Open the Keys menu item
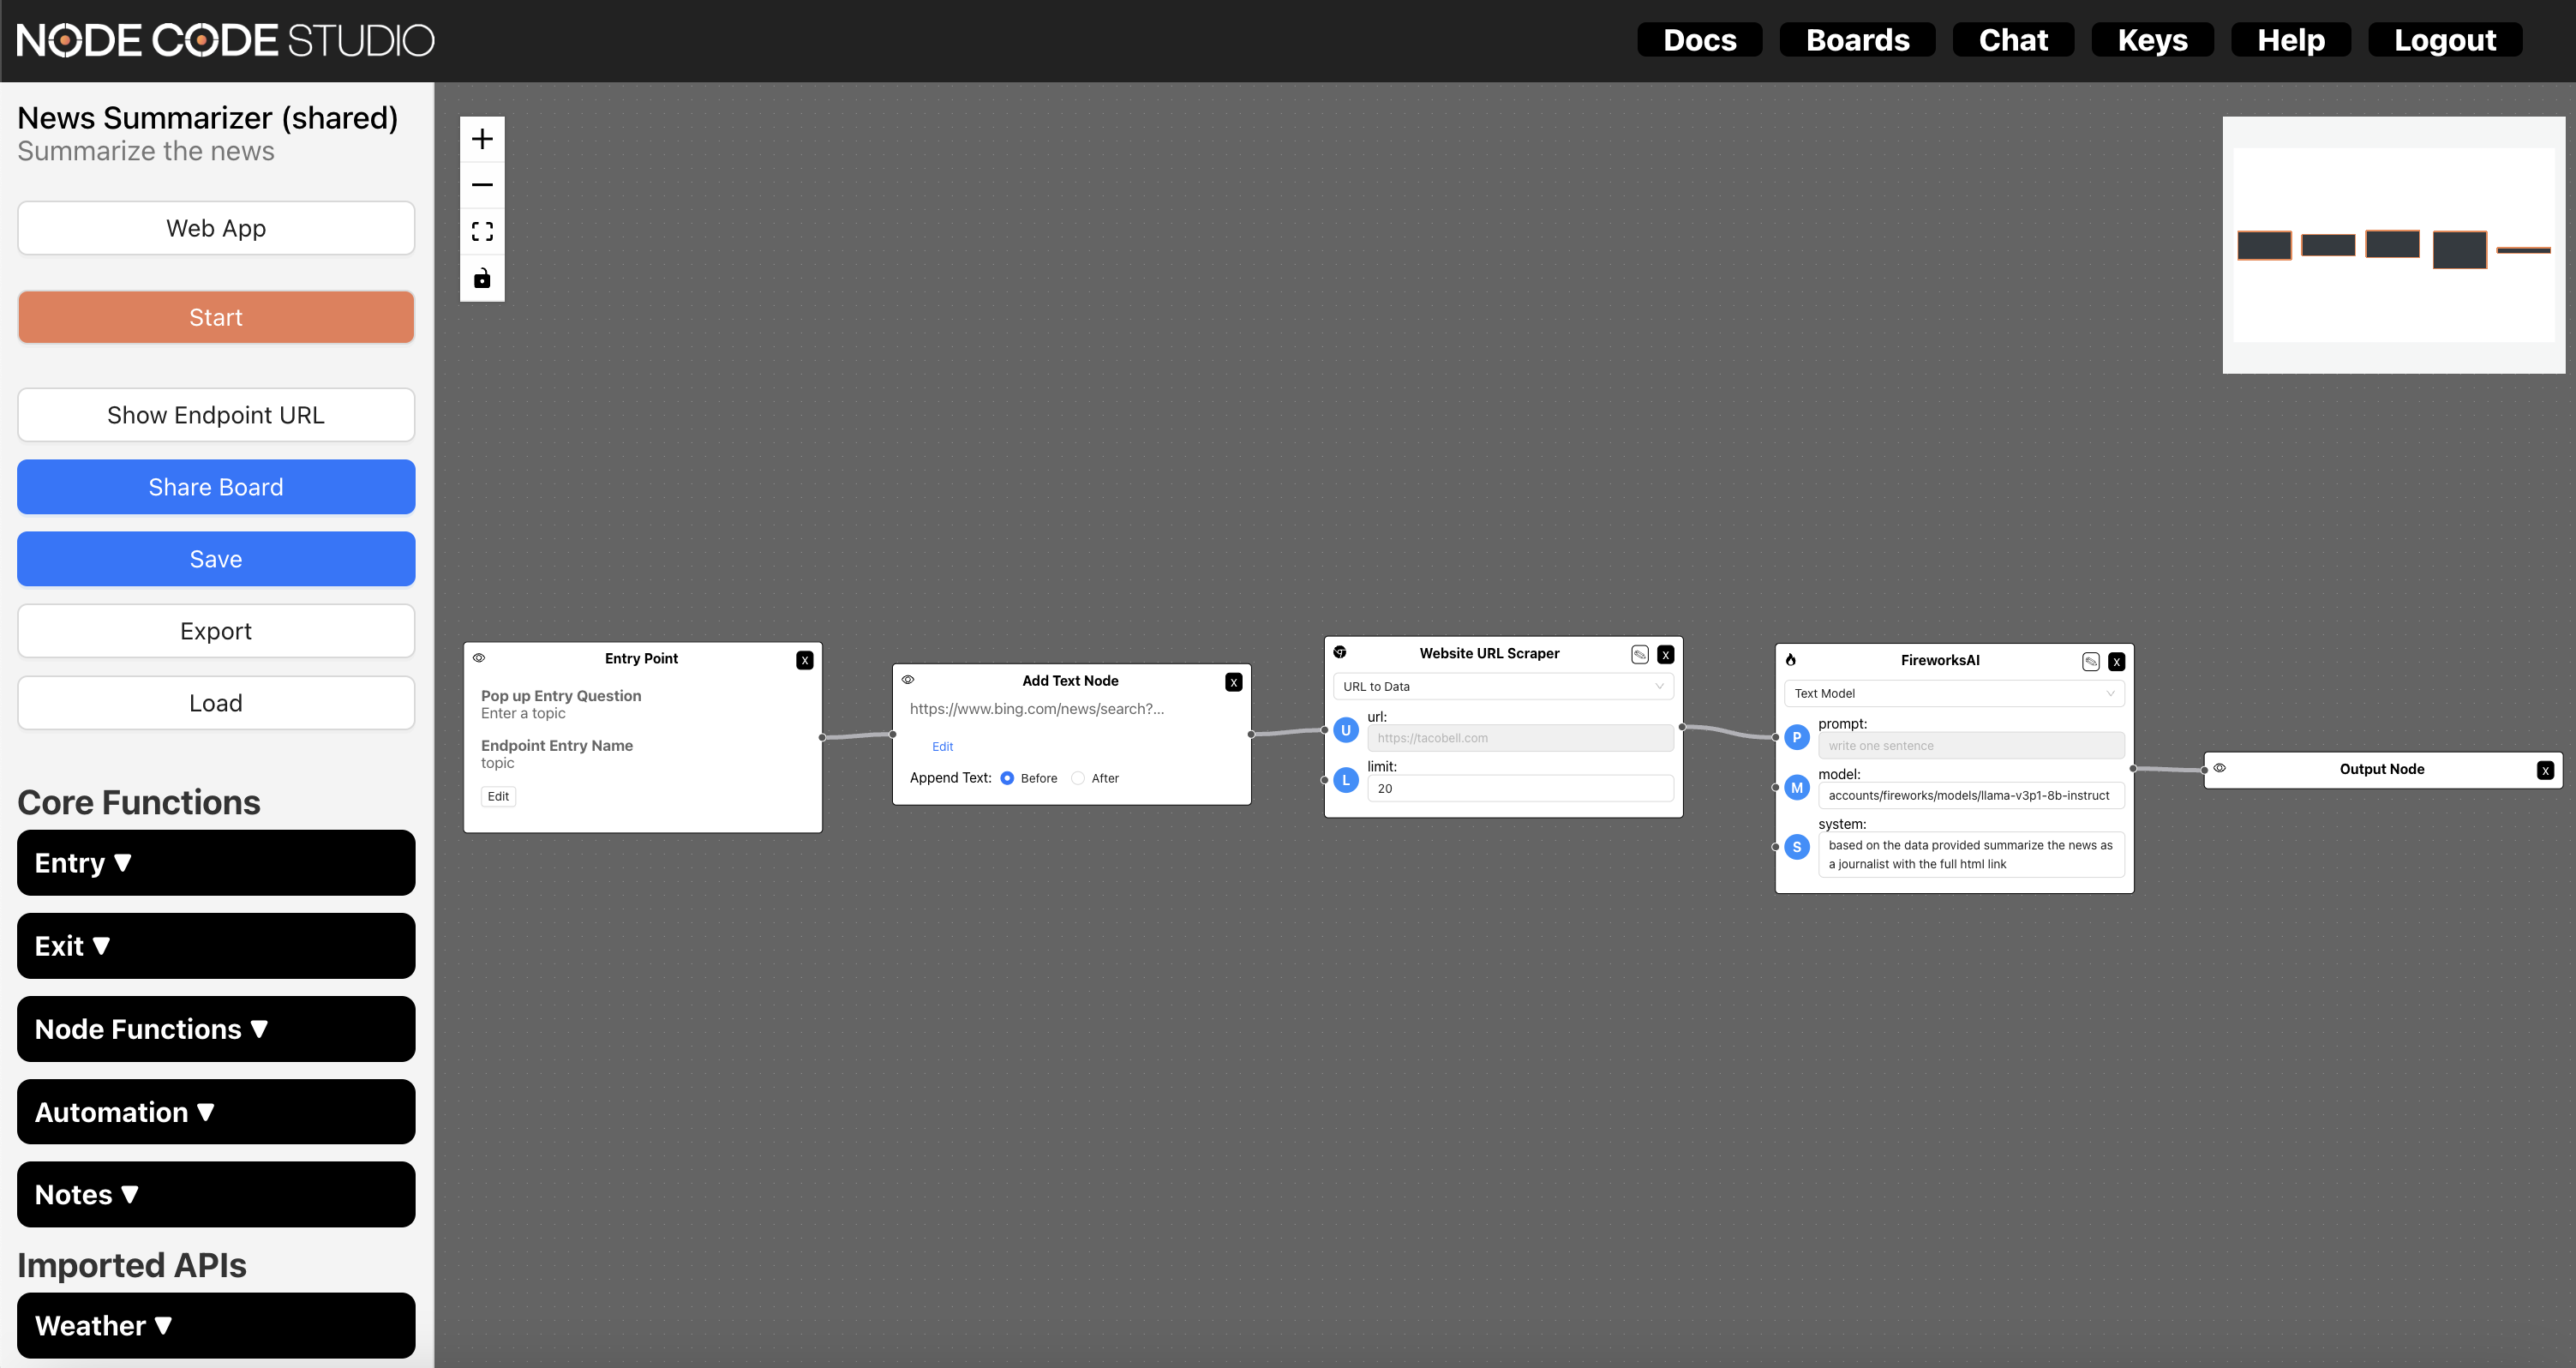Viewport: 2576px width, 1368px height. coord(2152,40)
